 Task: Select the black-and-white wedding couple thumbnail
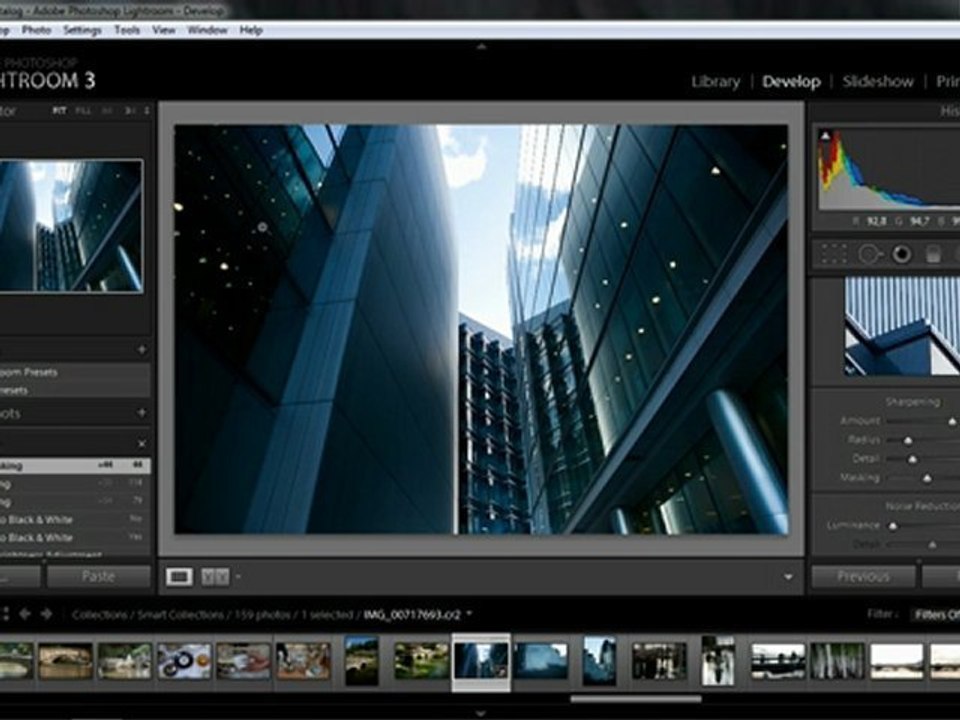pos(718,661)
